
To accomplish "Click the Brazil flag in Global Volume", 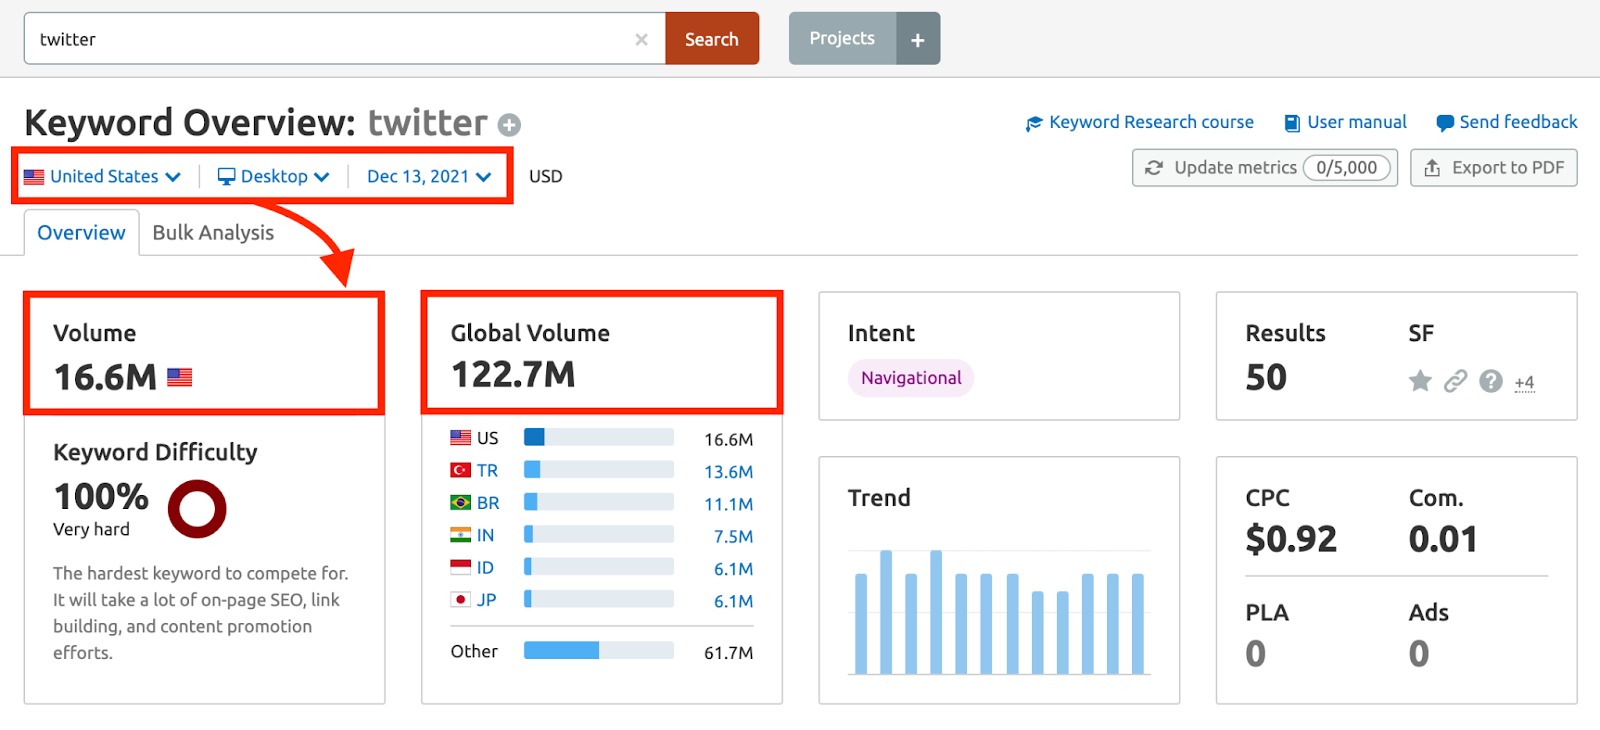I will pyautogui.click(x=461, y=503).
